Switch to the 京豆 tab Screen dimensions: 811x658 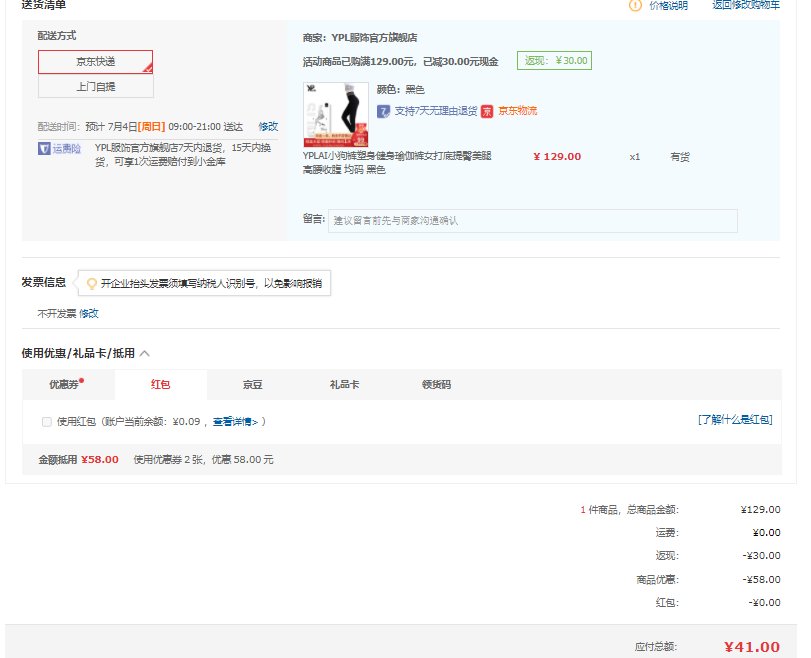(x=253, y=385)
